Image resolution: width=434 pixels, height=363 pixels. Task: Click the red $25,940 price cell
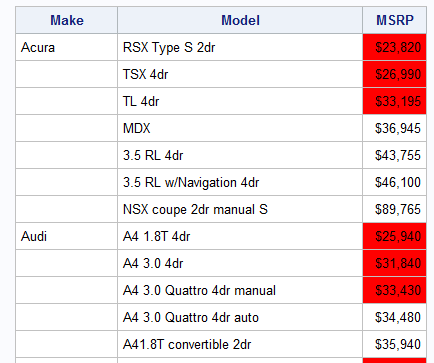(395, 236)
